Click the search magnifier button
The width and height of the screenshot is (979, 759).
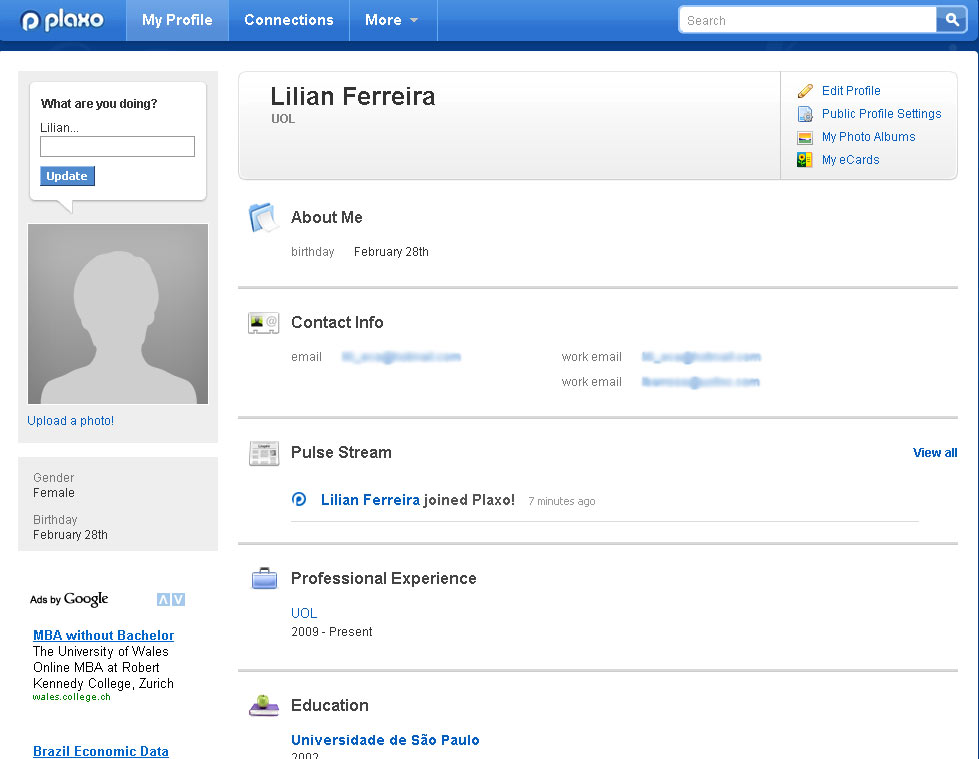point(952,20)
